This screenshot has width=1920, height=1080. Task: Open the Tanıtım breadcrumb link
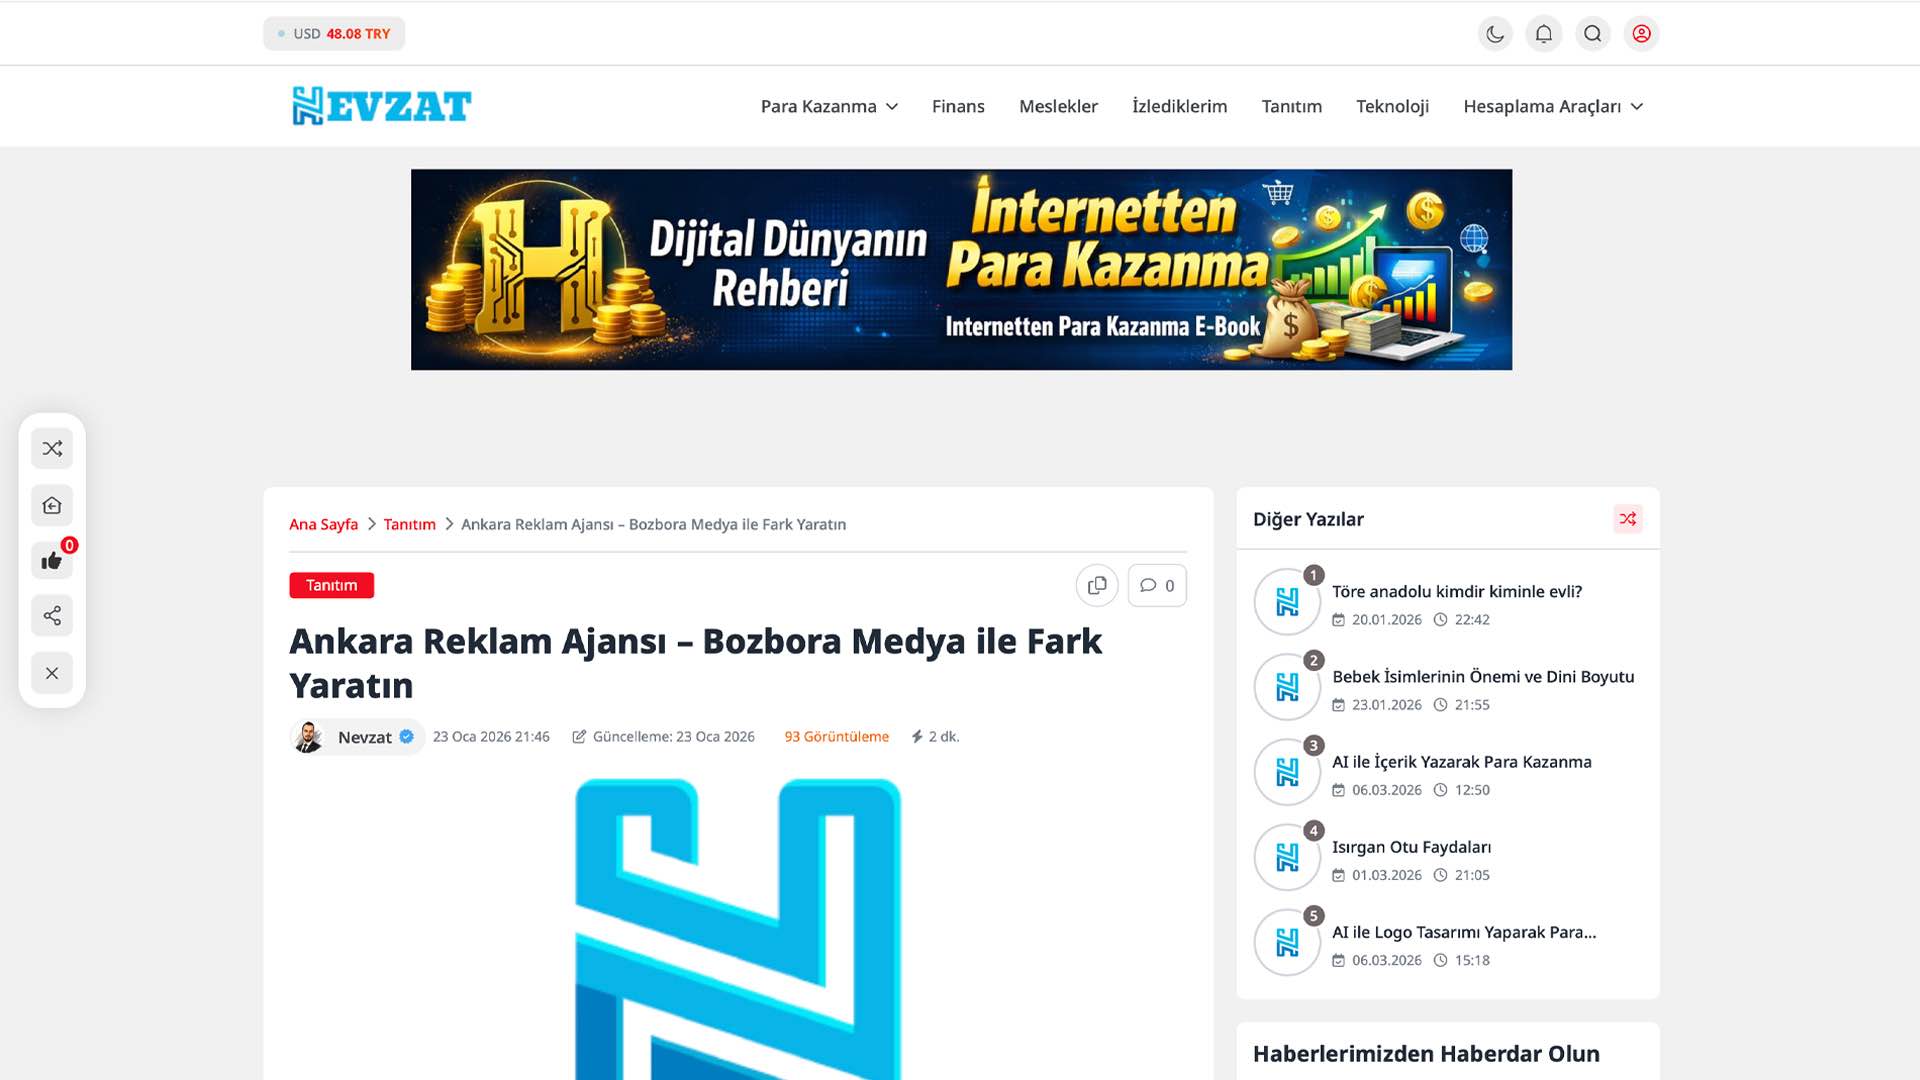point(409,524)
